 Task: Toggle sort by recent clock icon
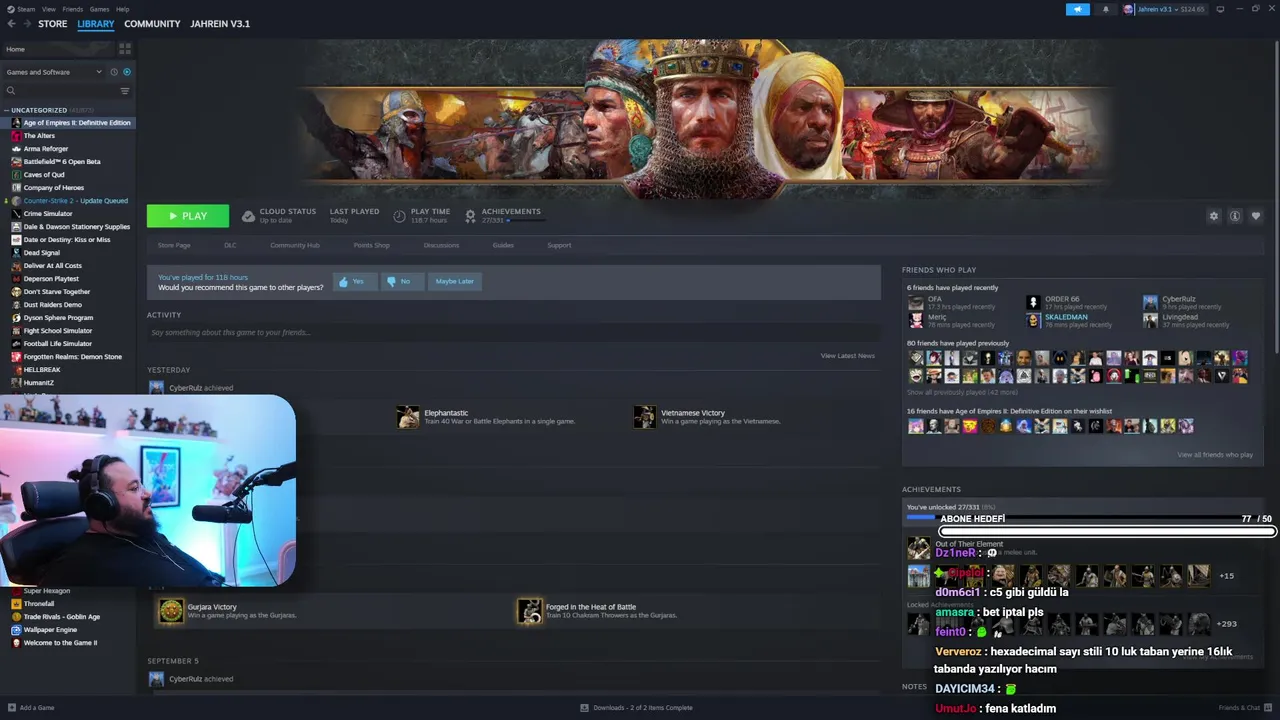coord(114,72)
